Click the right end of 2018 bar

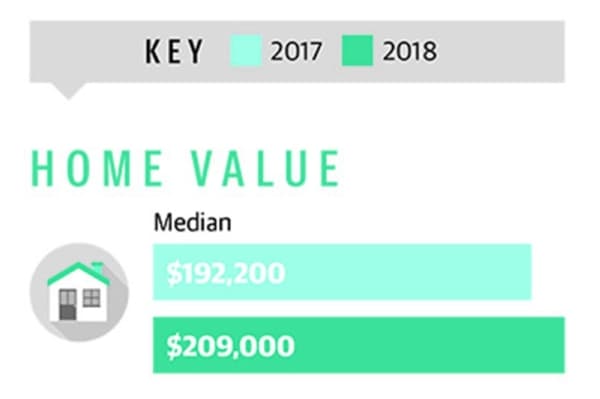click(557, 345)
